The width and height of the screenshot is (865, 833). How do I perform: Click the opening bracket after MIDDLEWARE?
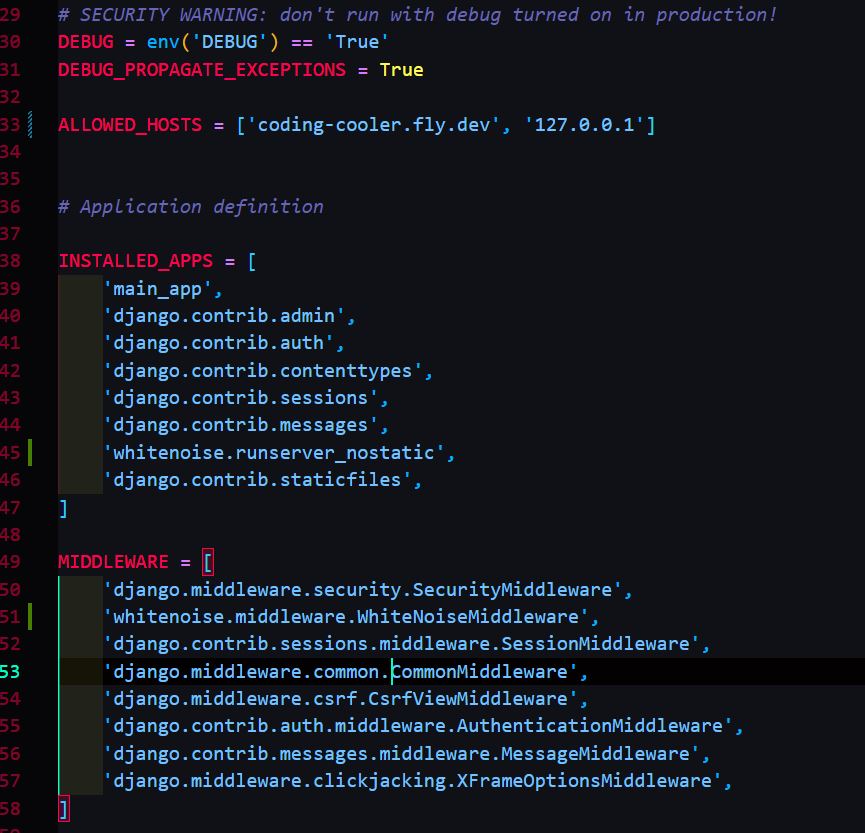coord(207,562)
